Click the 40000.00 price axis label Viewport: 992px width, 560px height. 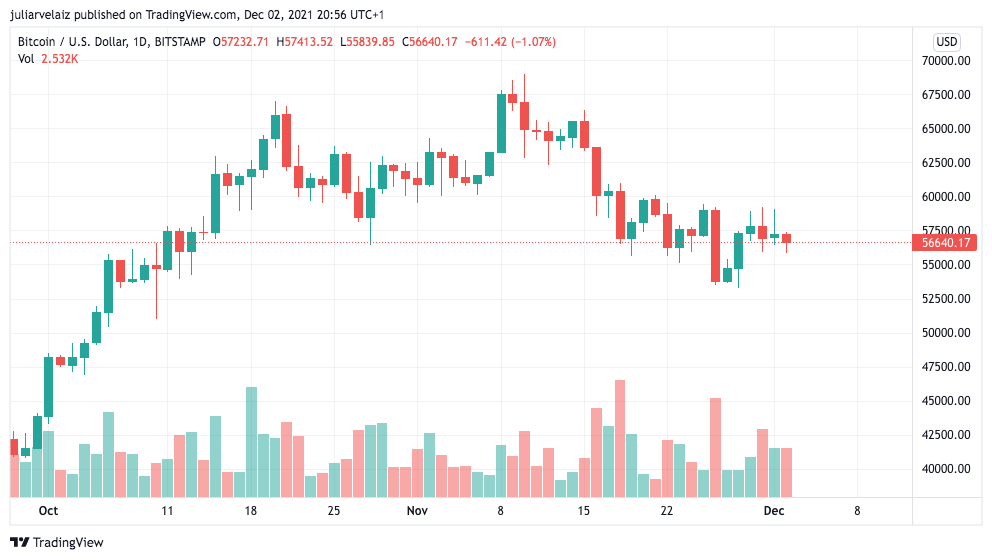(946, 469)
